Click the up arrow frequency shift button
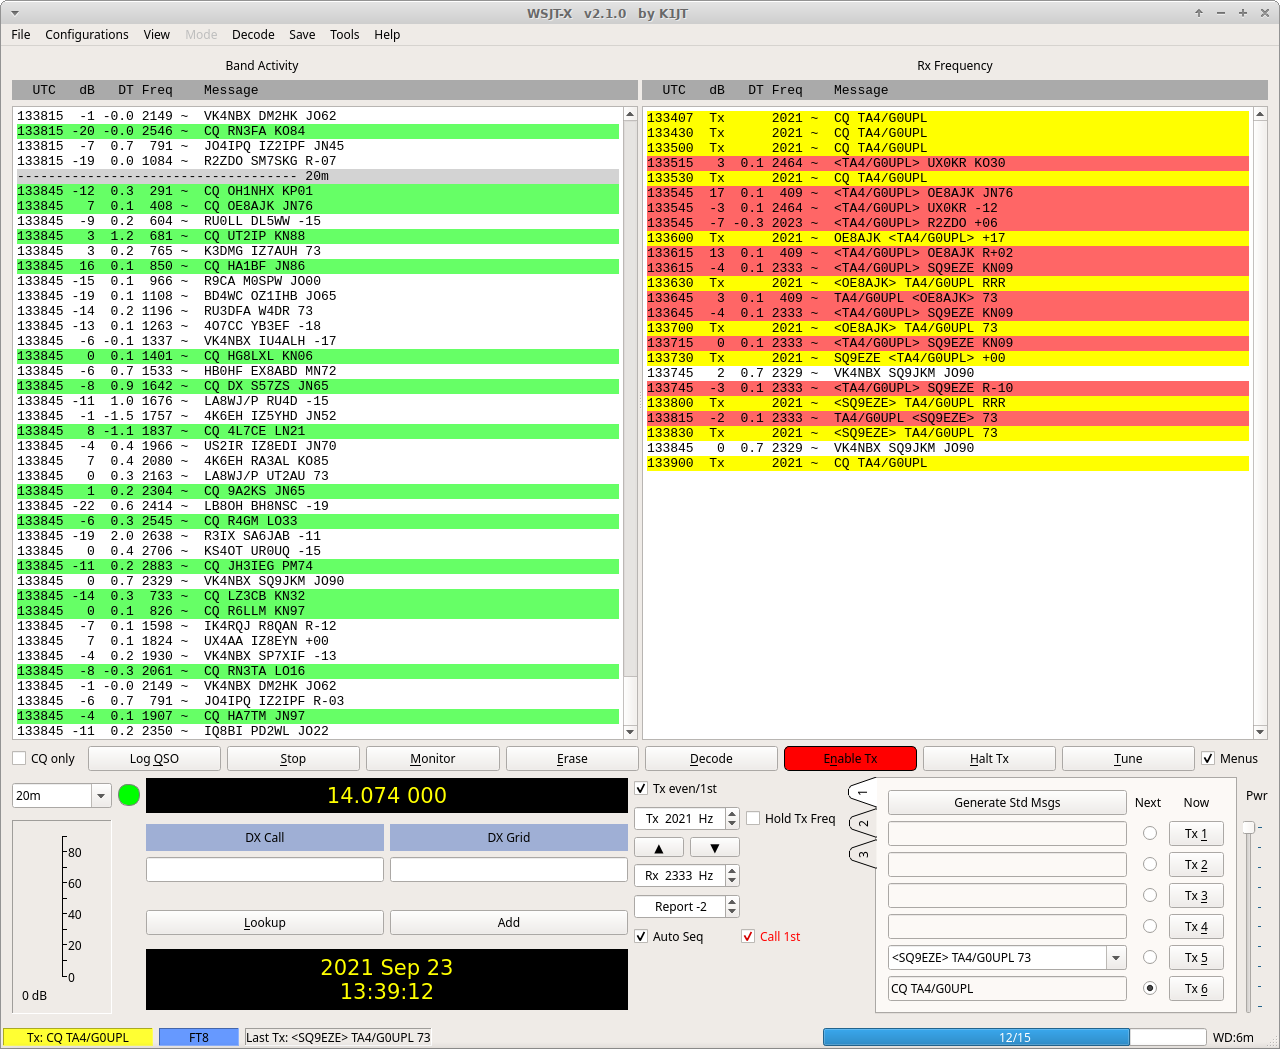 coord(659,847)
